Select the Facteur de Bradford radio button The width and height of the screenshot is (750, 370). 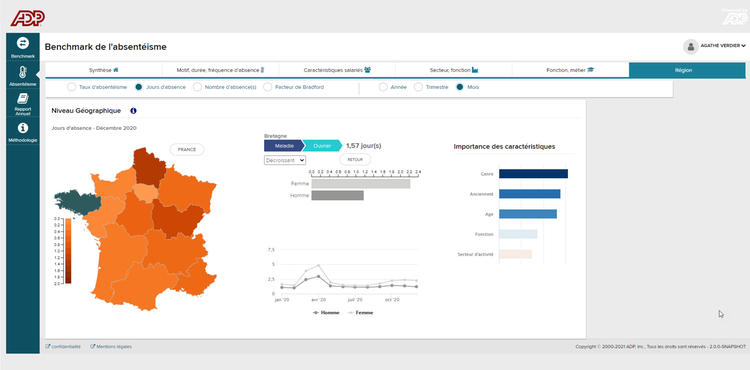tap(267, 87)
